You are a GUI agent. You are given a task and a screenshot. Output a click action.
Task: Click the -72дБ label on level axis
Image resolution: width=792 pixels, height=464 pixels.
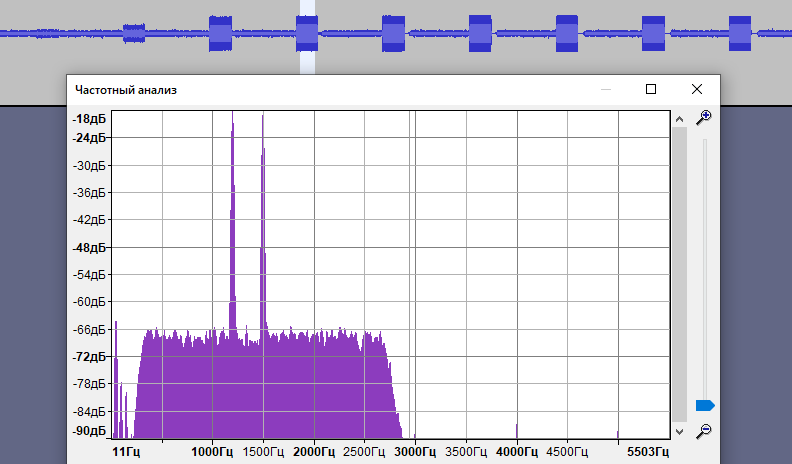point(89,357)
